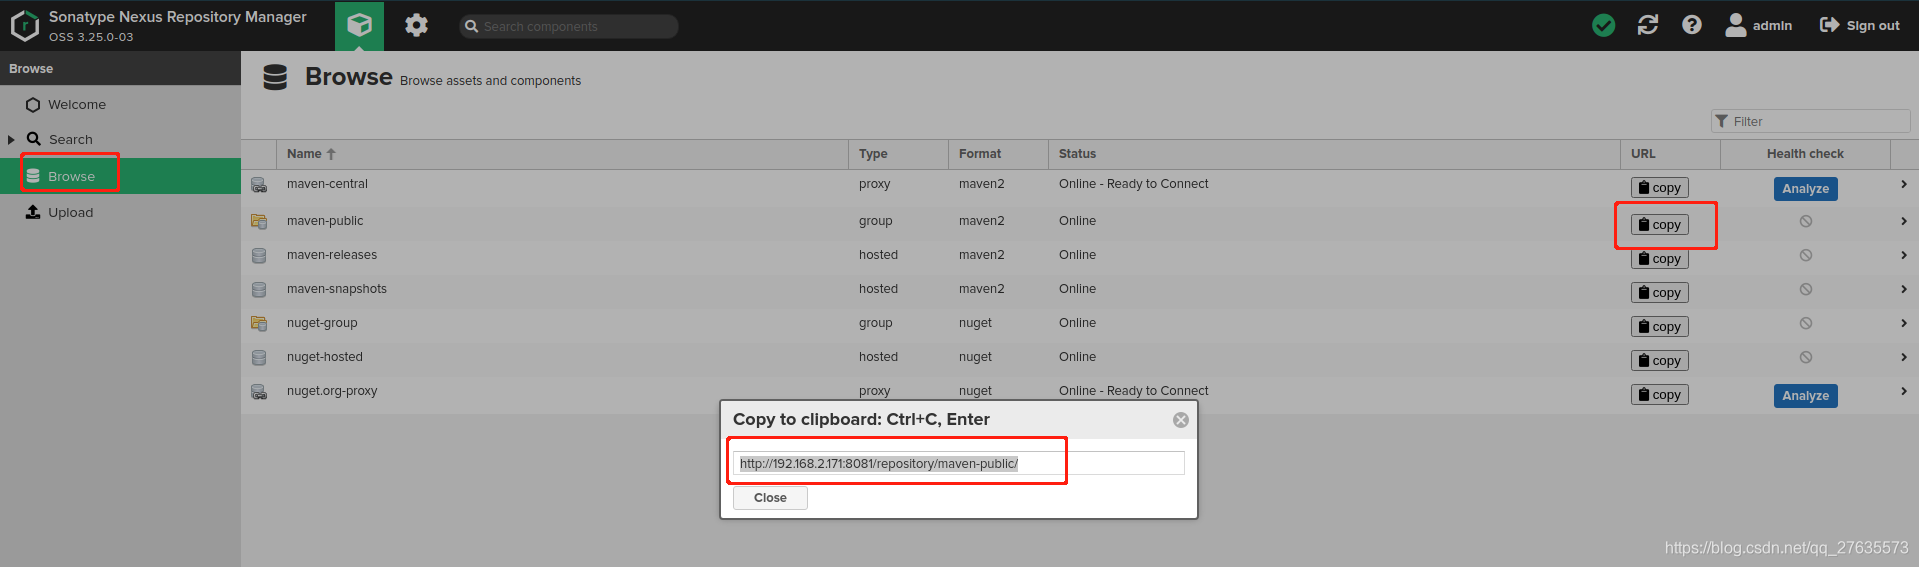The width and height of the screenshot is (1919, 567).
Task: Click the maven-public group repository icon
Action: (259, 222)
